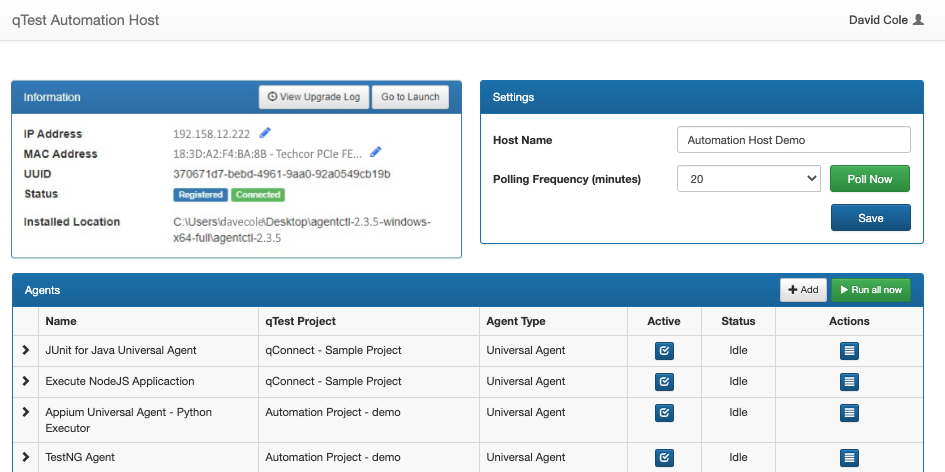Screen dimensions: 945x472
Task: Edit the IP Address with pencil icon
Action: coord(265,133)
